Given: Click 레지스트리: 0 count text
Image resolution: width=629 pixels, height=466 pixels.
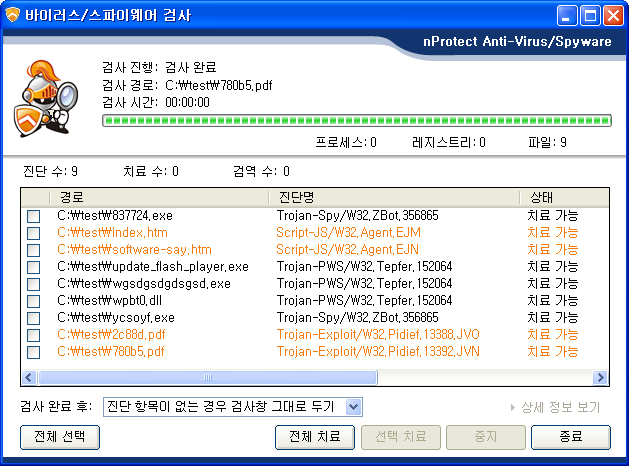Looking at the screenshot, I should coord(449,142).
